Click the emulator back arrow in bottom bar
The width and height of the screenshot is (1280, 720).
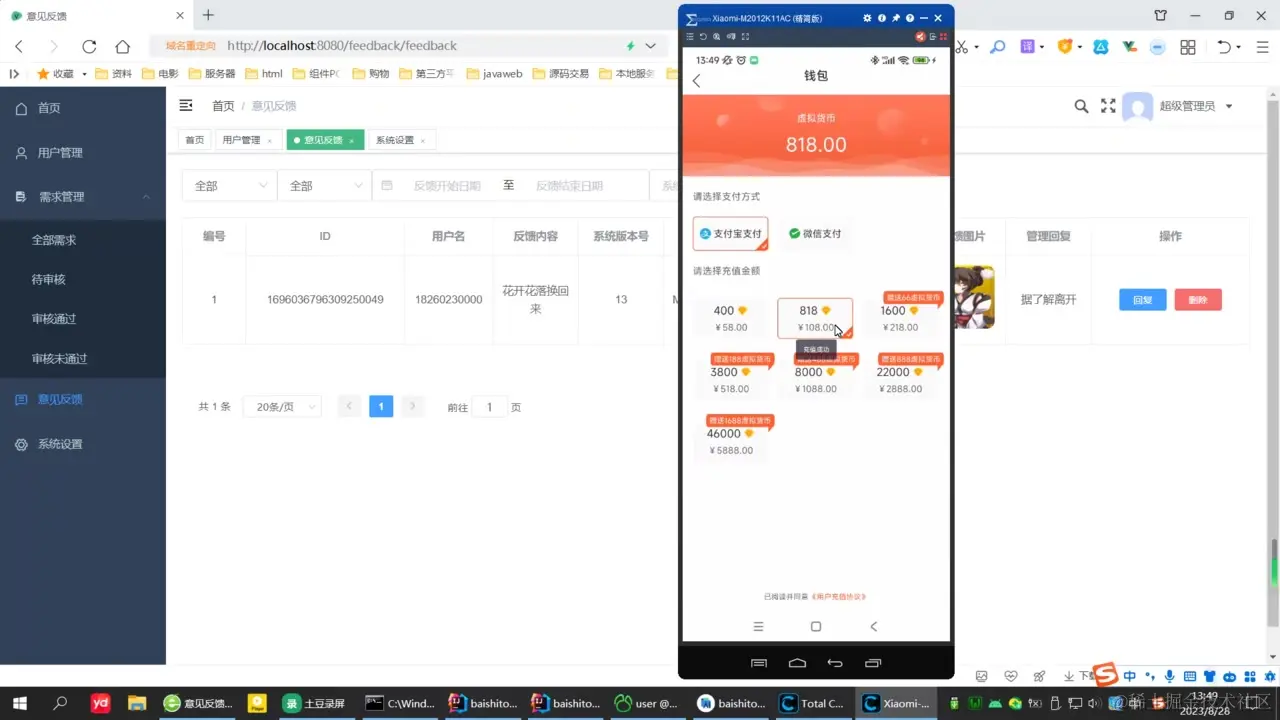835,663
